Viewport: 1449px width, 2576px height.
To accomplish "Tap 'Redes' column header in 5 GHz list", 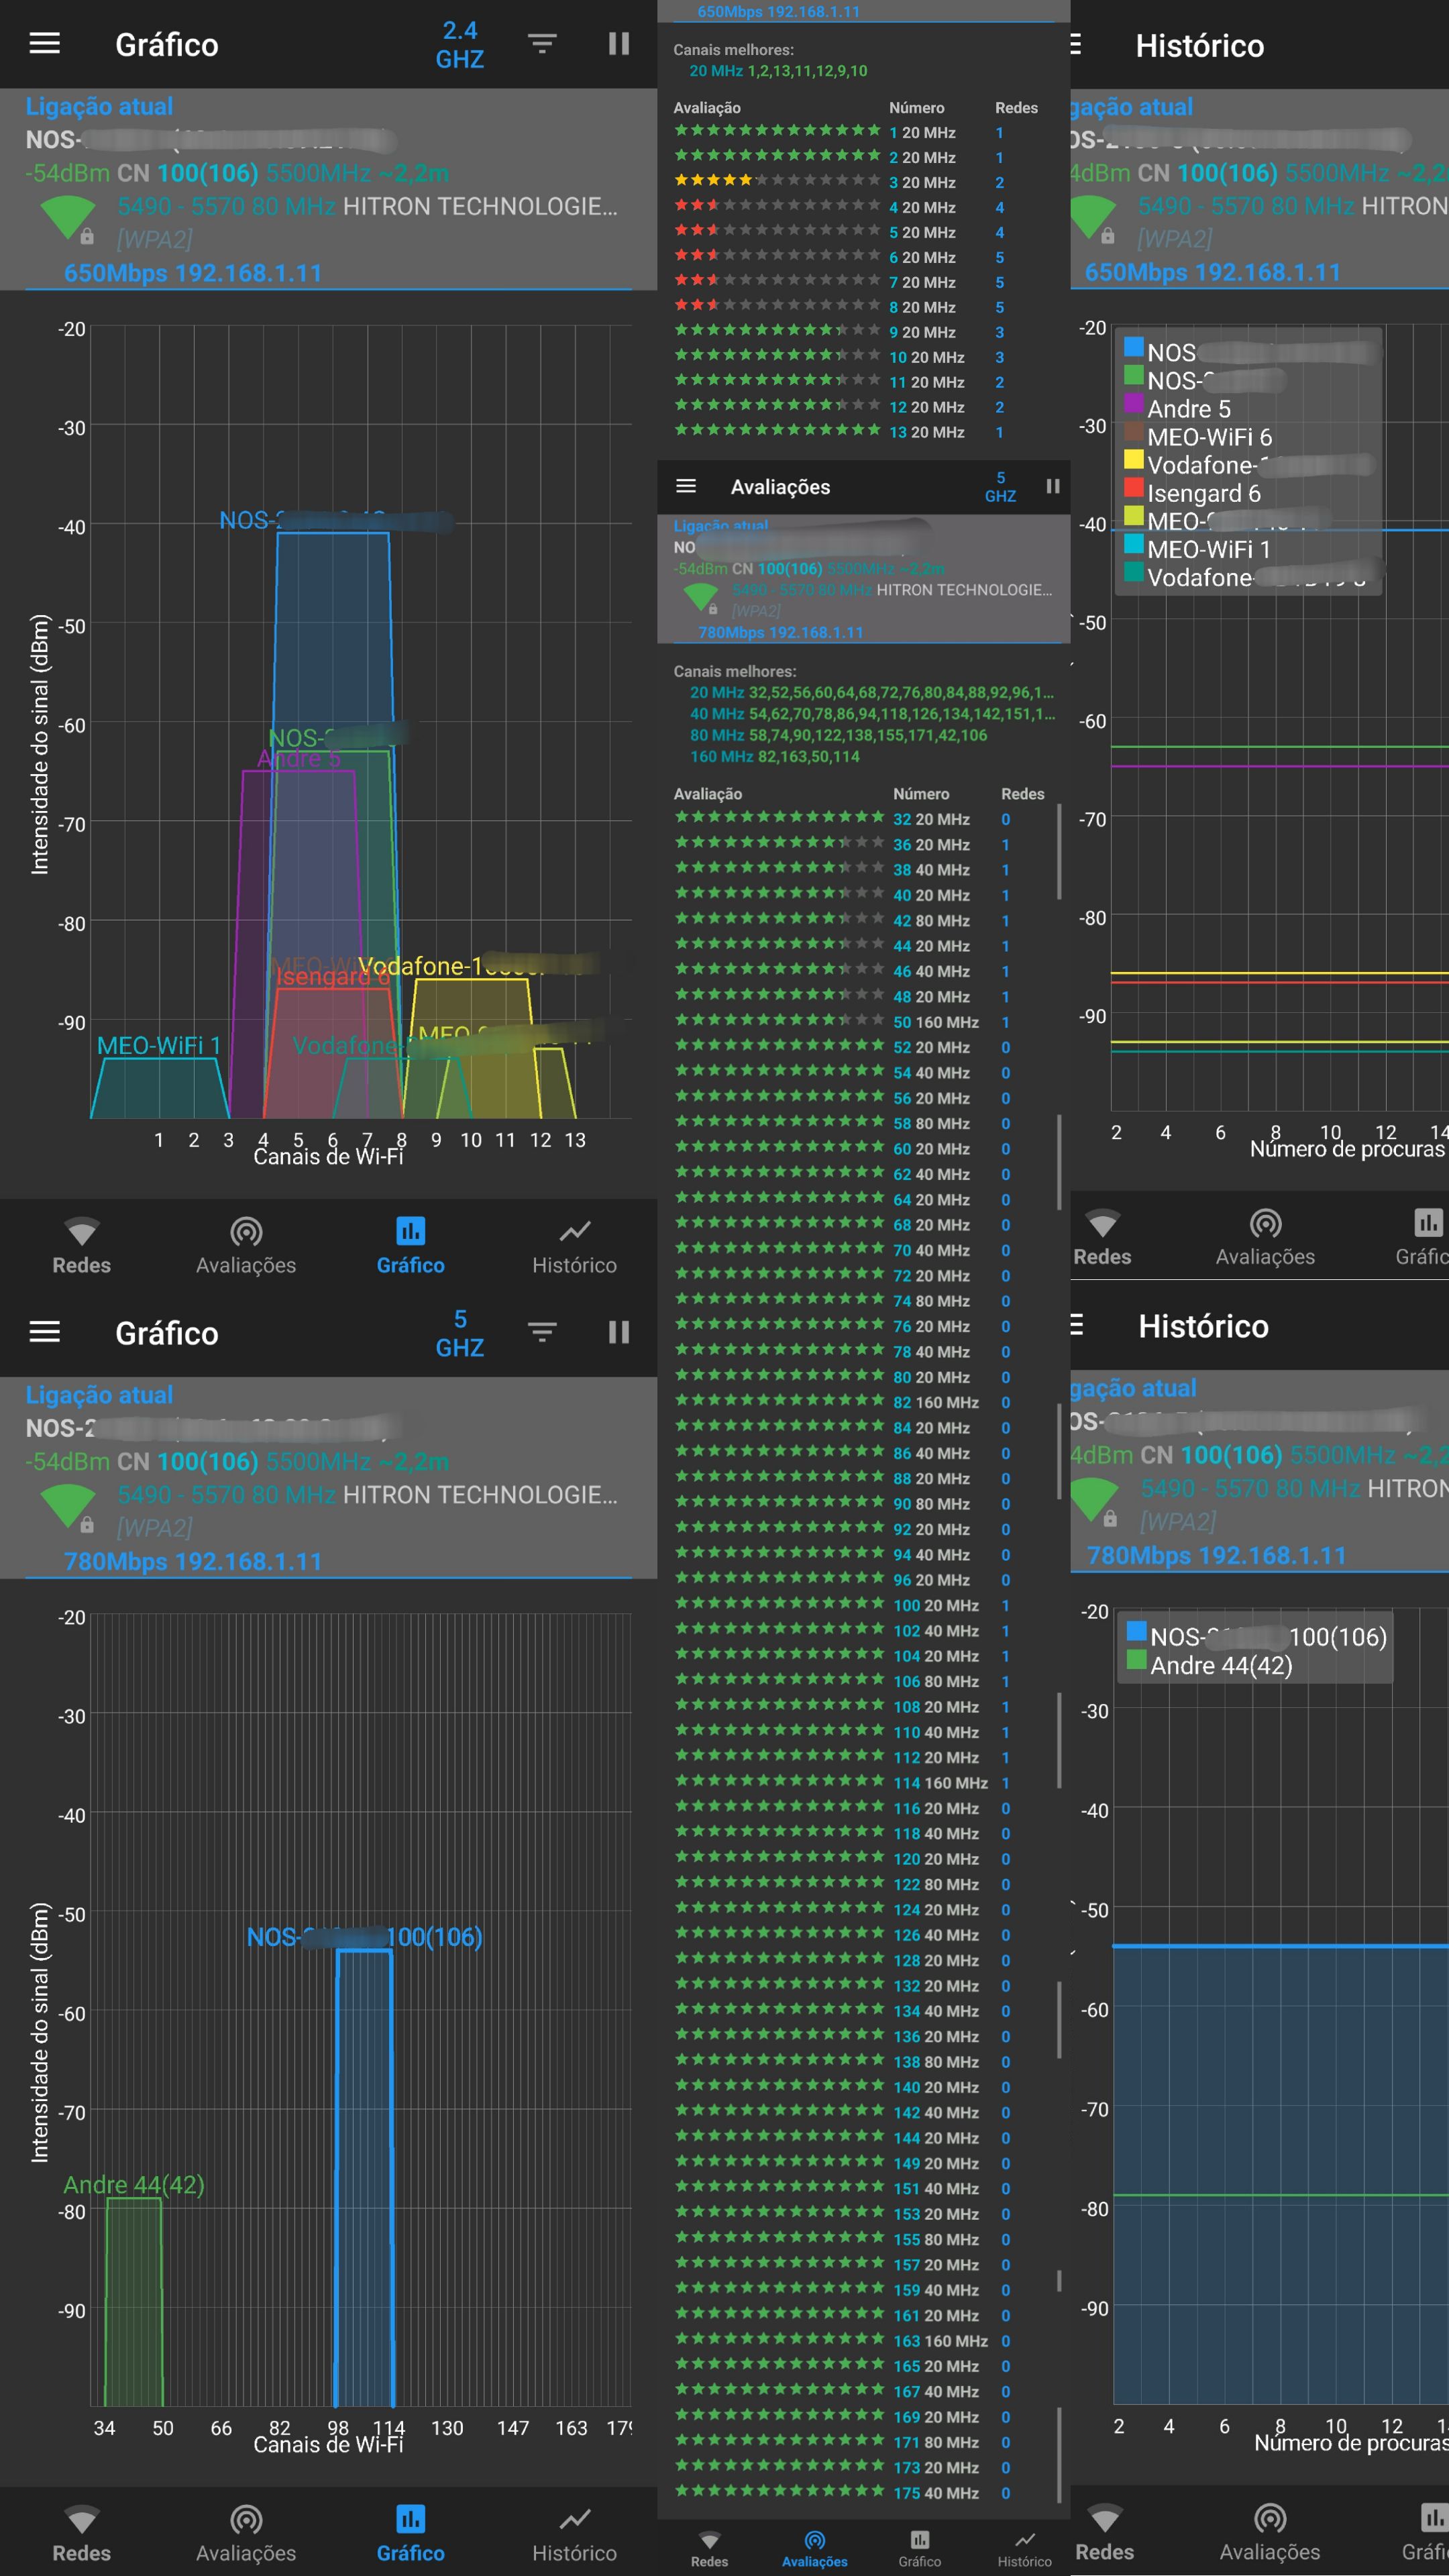I will tap(1022, 793).
